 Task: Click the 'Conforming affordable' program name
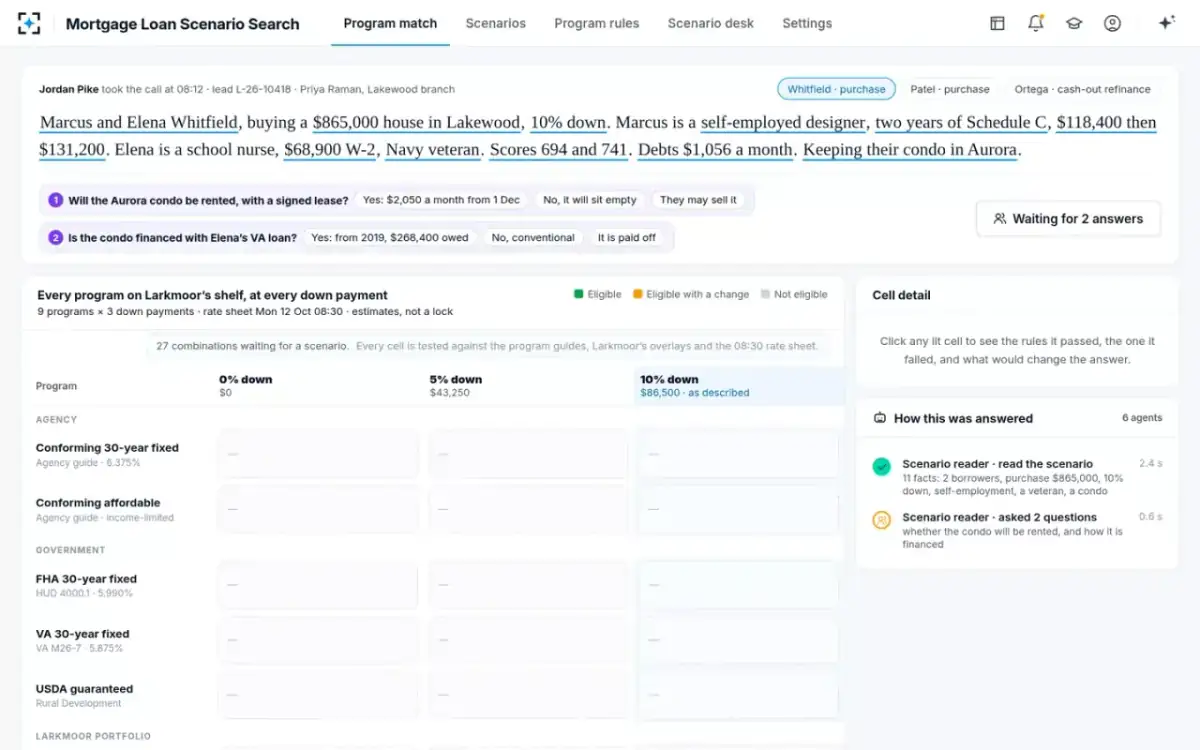98,503
